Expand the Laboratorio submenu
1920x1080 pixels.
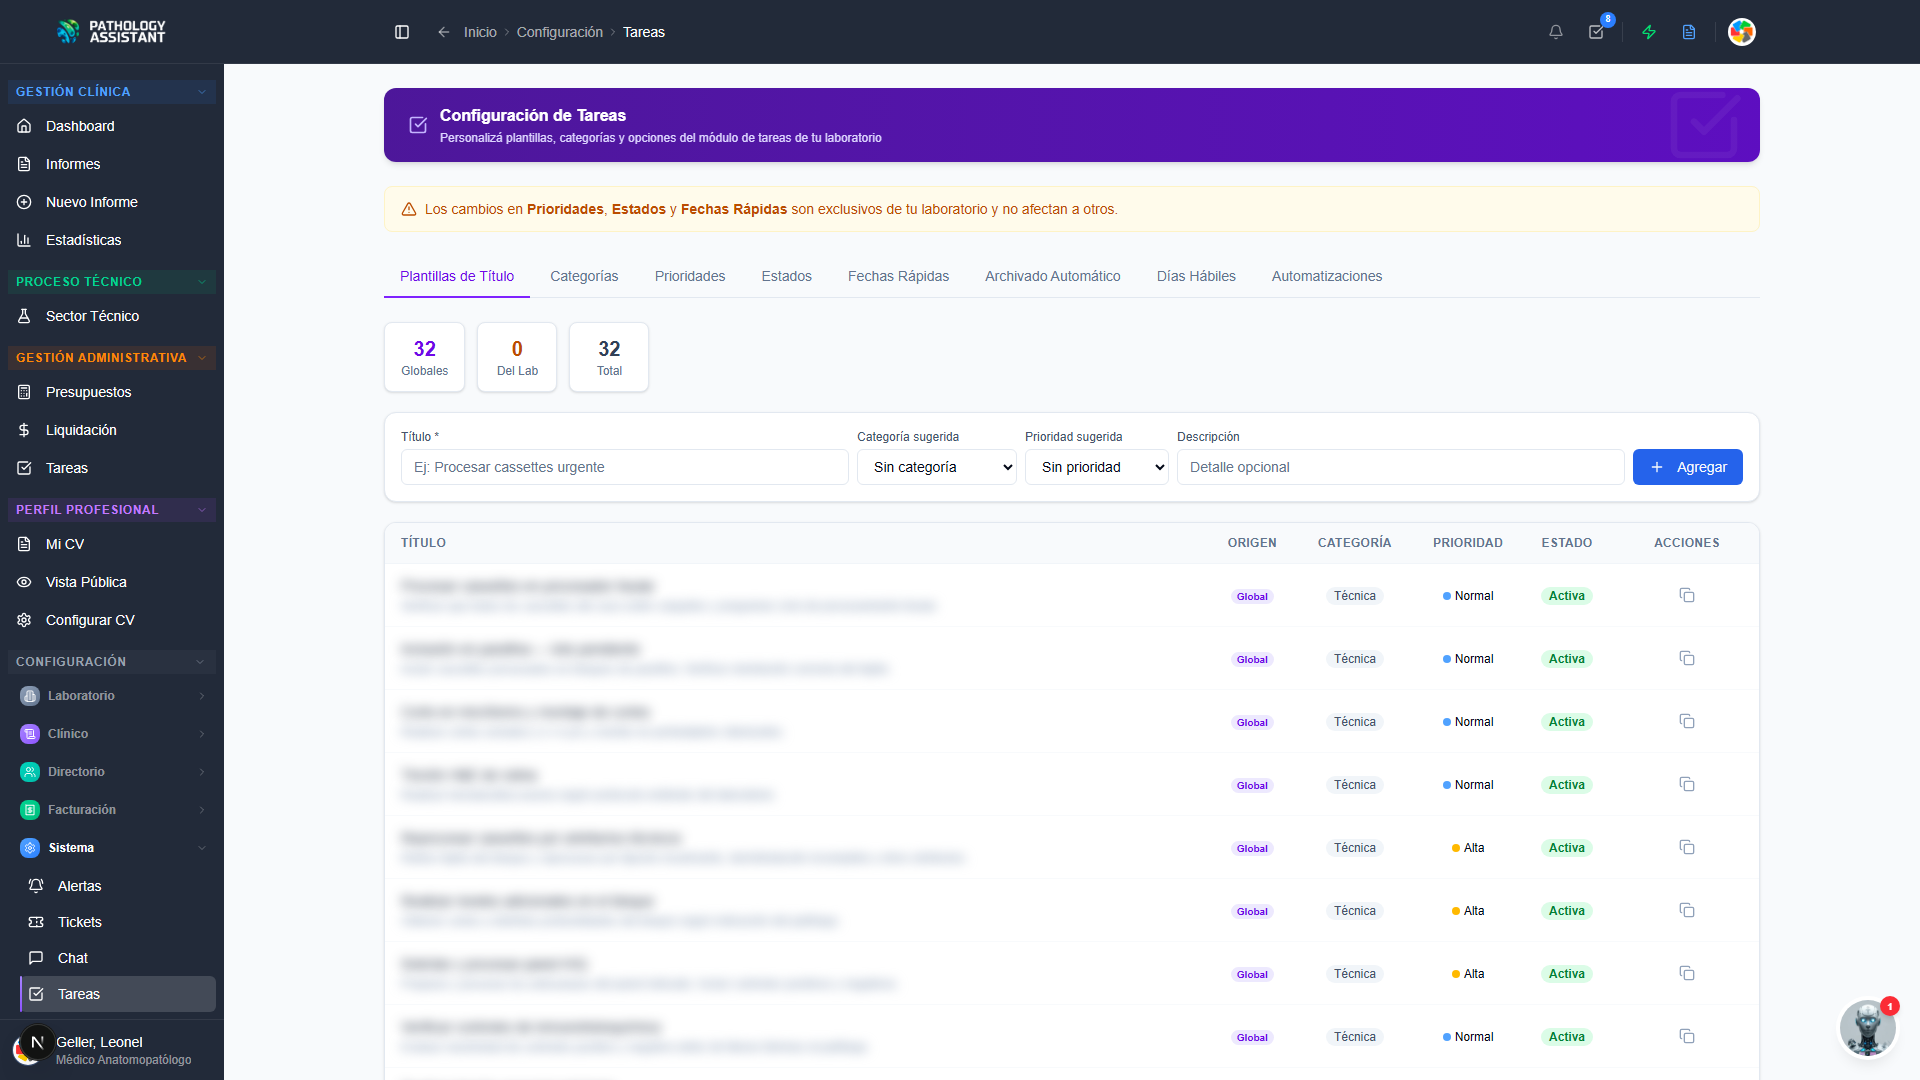tap(112, 696)
